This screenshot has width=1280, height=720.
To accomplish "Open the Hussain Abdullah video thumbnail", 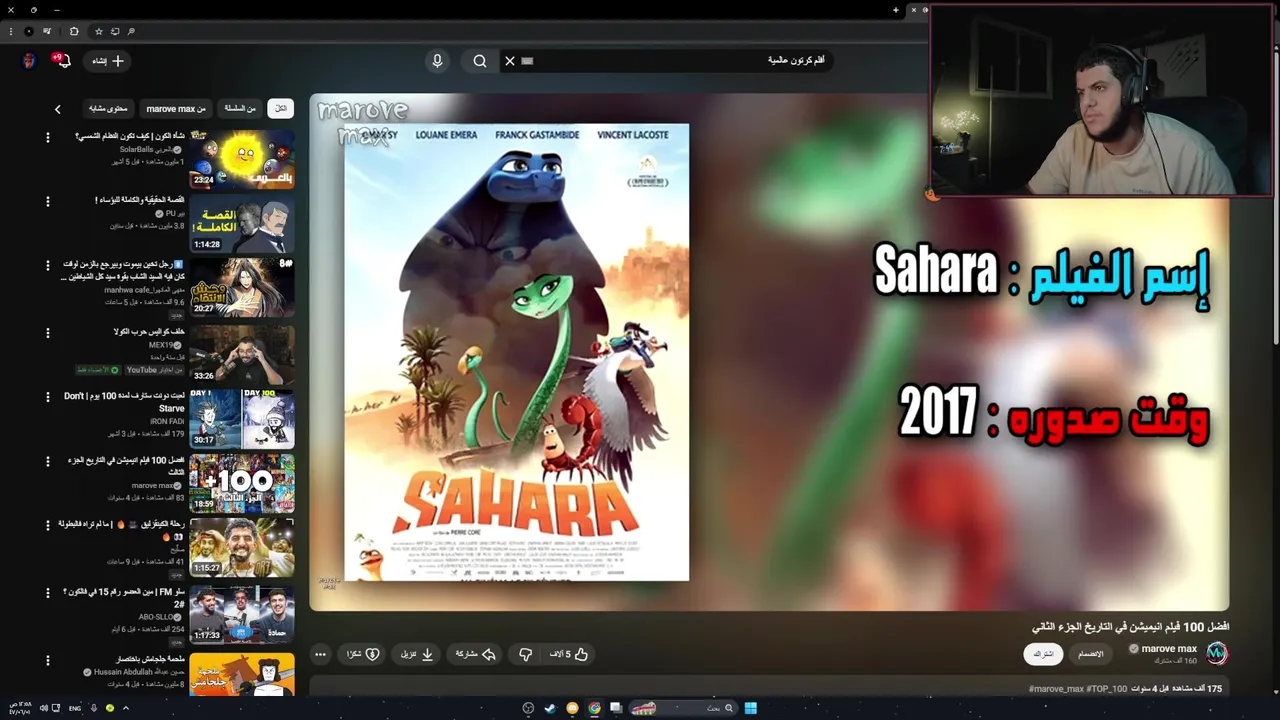I will tap(242, 674).
